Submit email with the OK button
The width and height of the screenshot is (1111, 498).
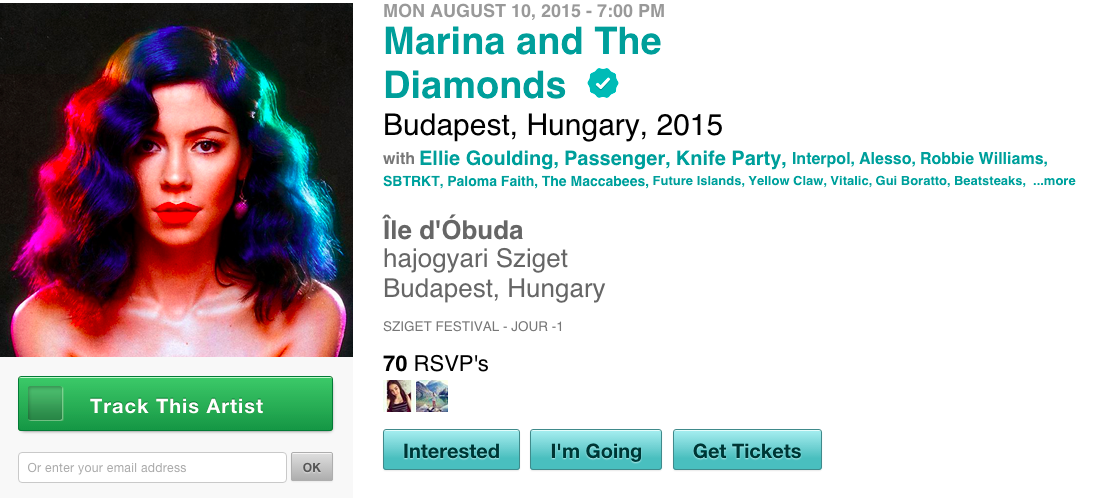tap(312, 467)
